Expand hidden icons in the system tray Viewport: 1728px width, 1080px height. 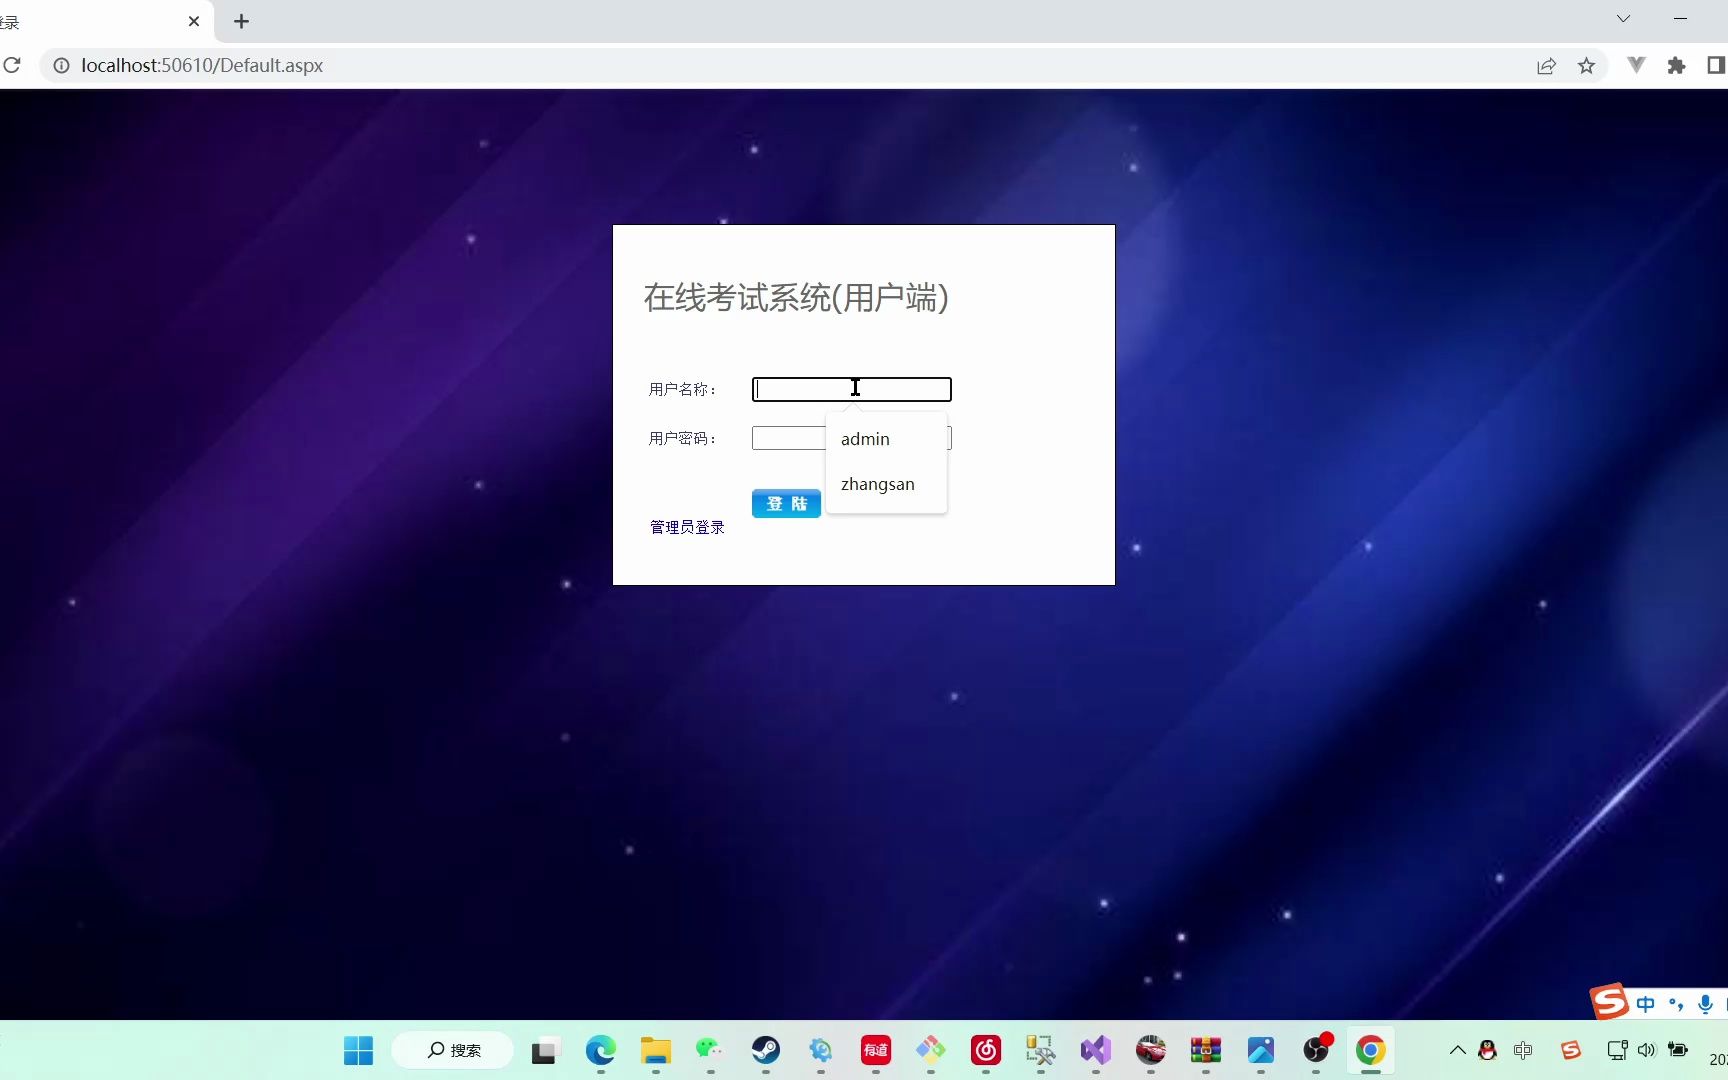coord(1457,1051)
